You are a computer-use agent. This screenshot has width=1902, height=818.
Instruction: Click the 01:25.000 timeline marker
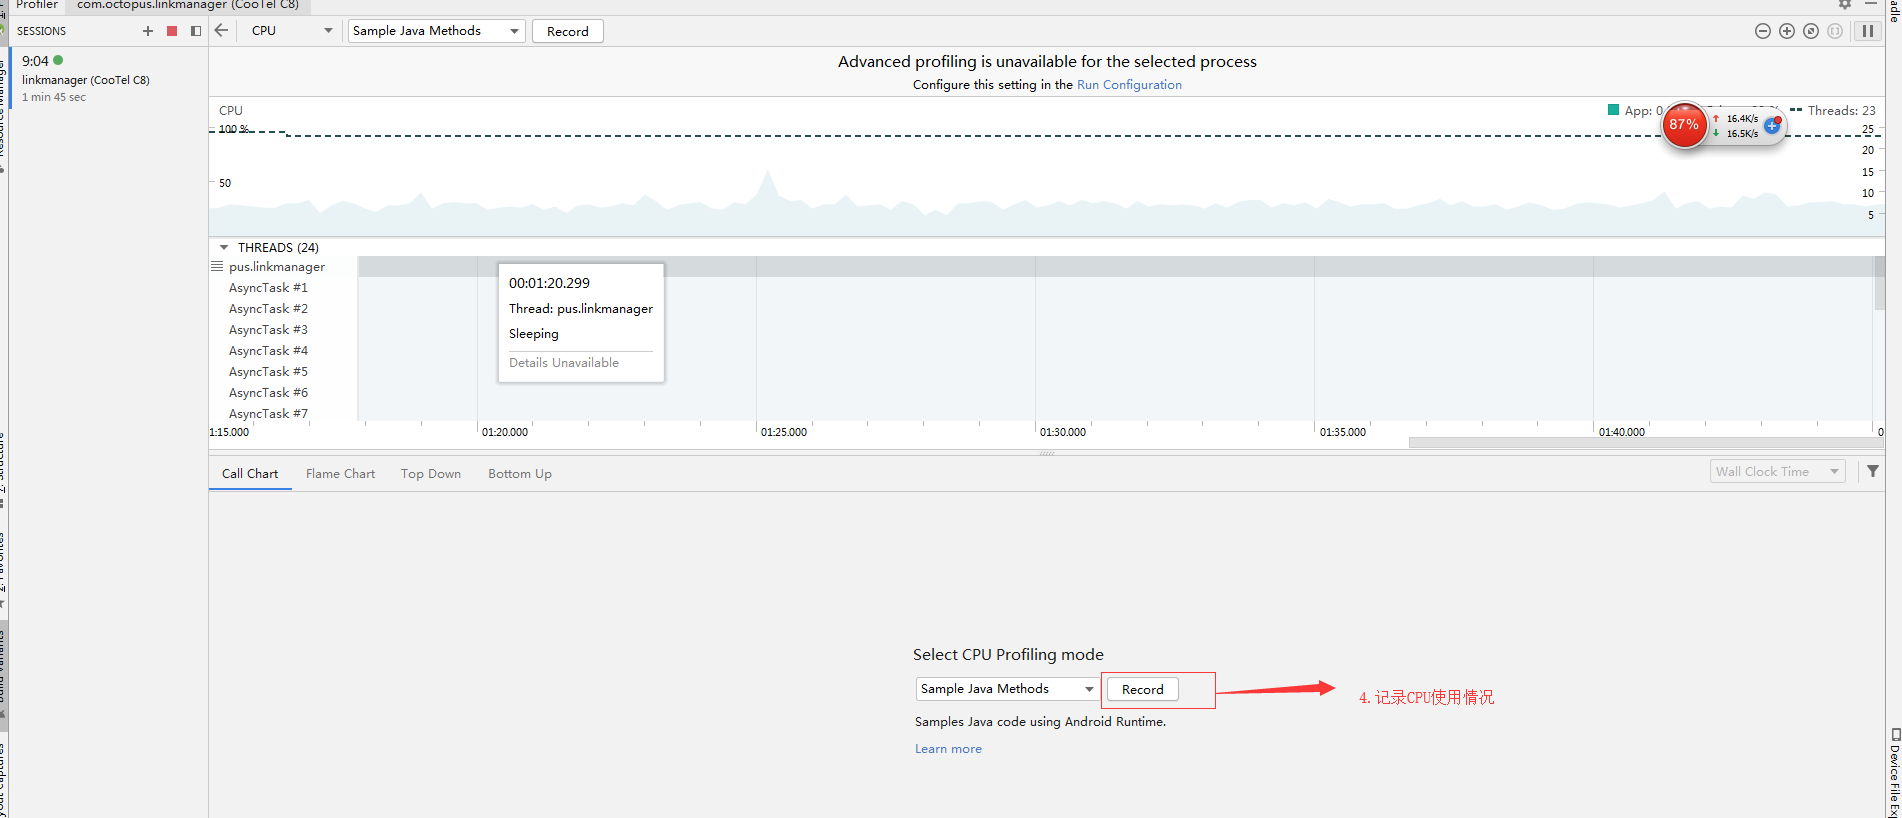pyautogui.click(x=783, y=432)
